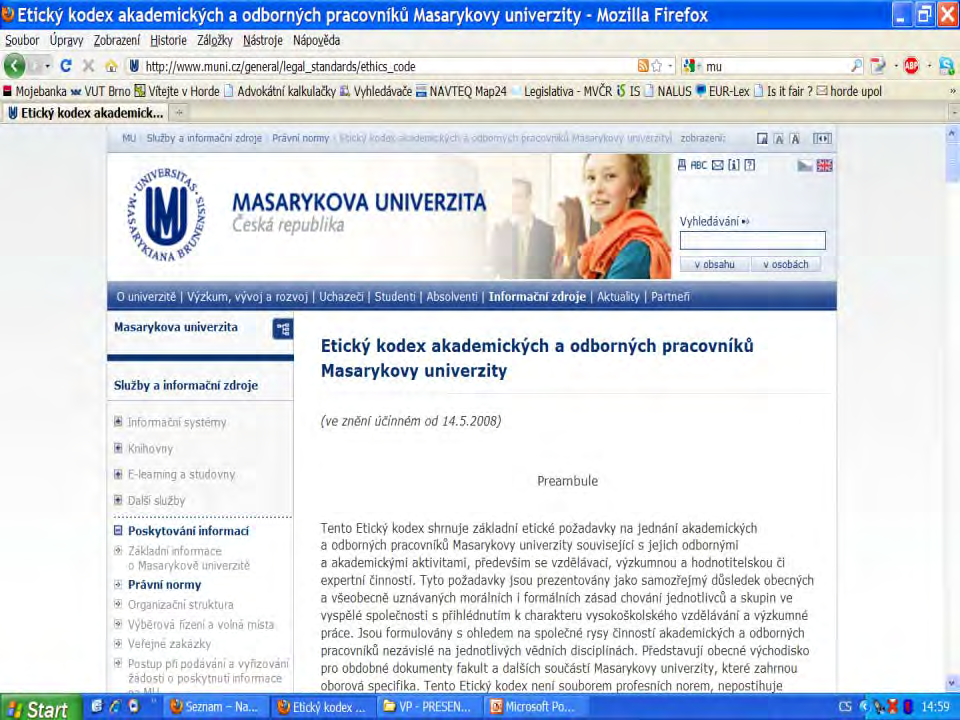
Task: Expand the Knihovny sidebar section
Action: click(118, 448)
